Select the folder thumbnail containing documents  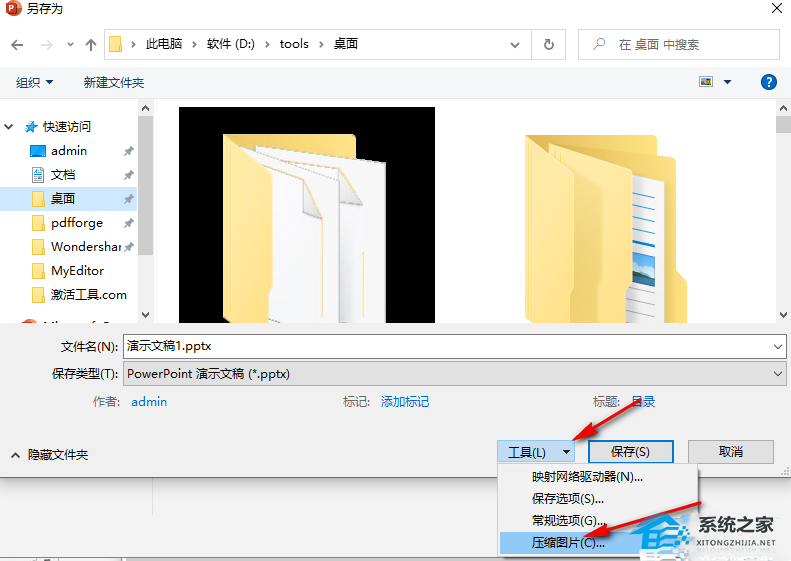click(x=605, y=229)
